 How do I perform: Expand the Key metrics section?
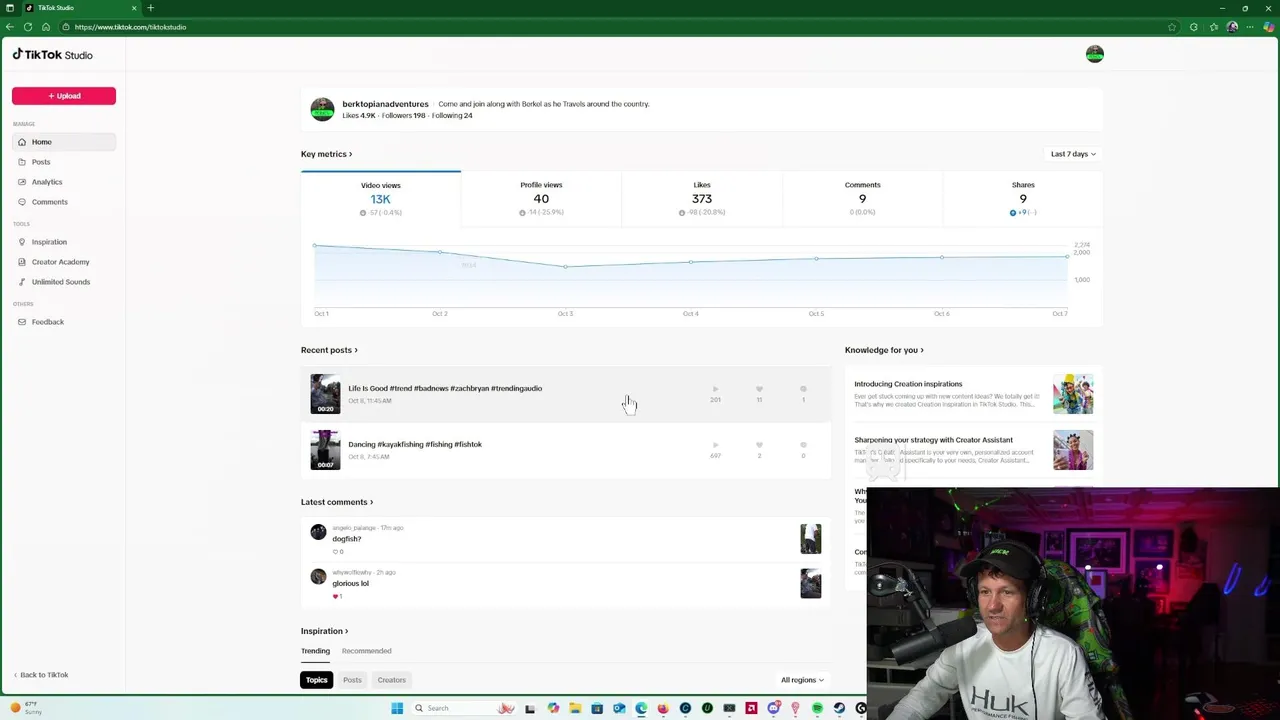tap(327, 154)
